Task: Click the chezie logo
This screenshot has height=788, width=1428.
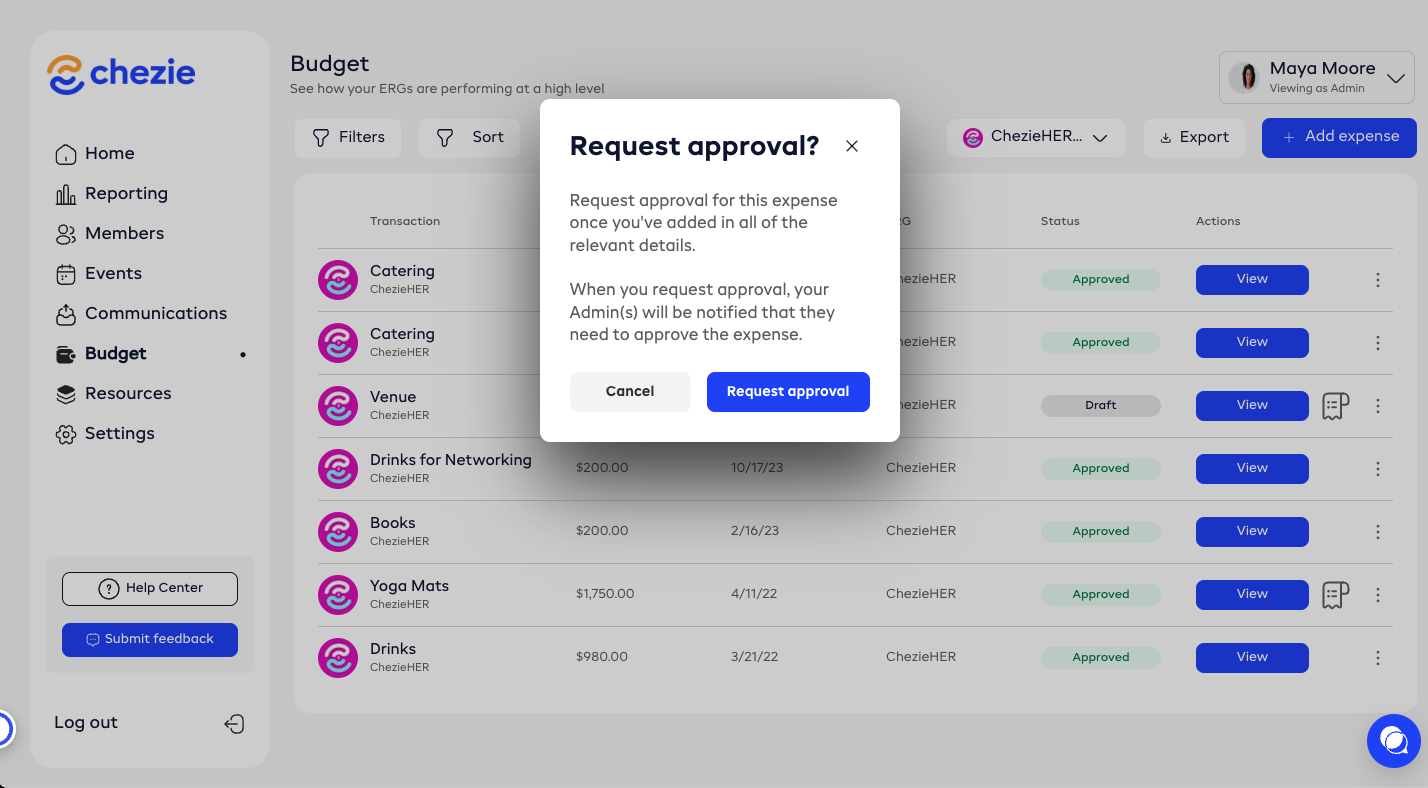Action: tap(121, 74)
